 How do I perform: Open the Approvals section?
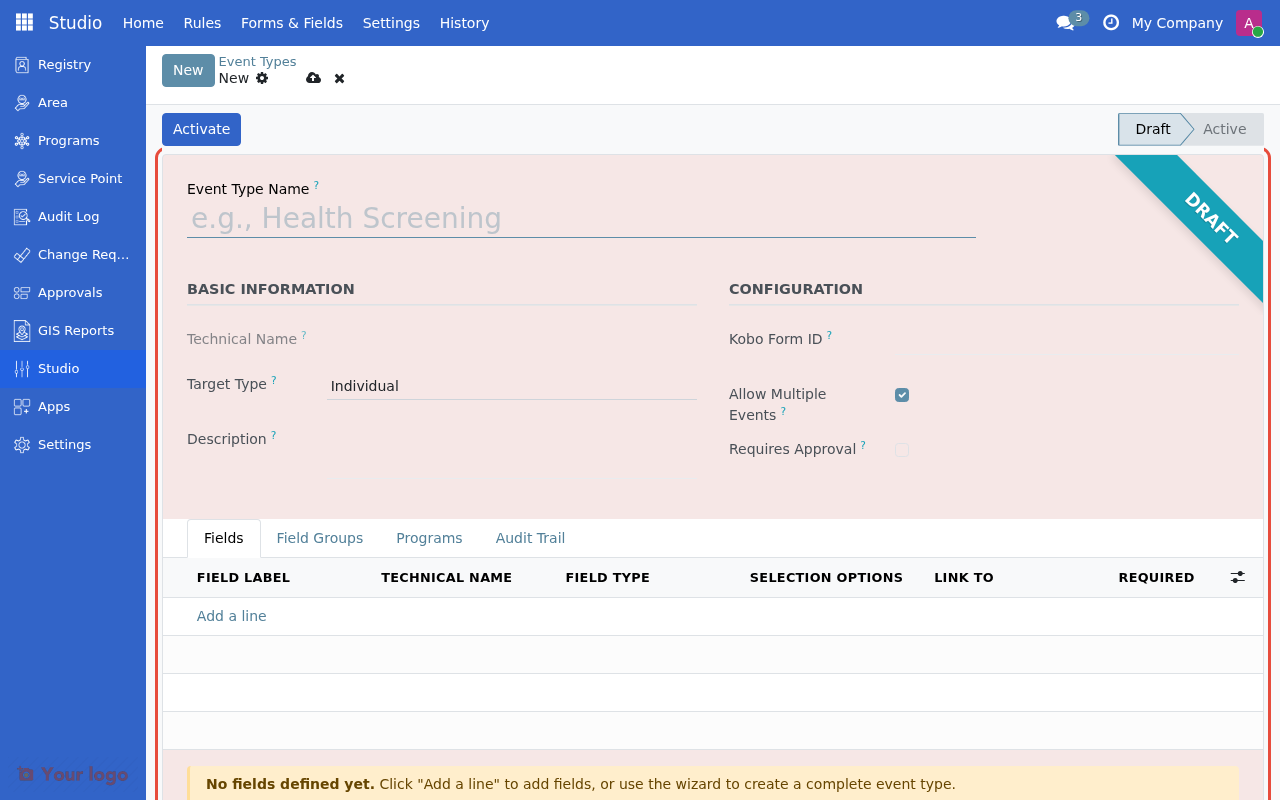tap(70, 292)
